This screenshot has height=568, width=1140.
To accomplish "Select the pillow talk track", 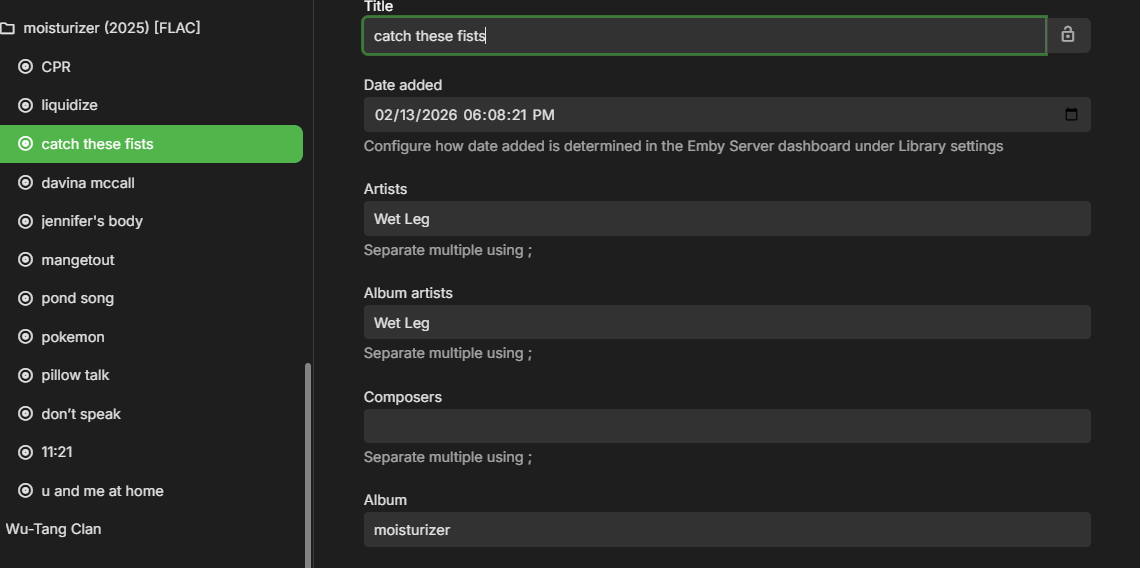I will tap(76, 375).
